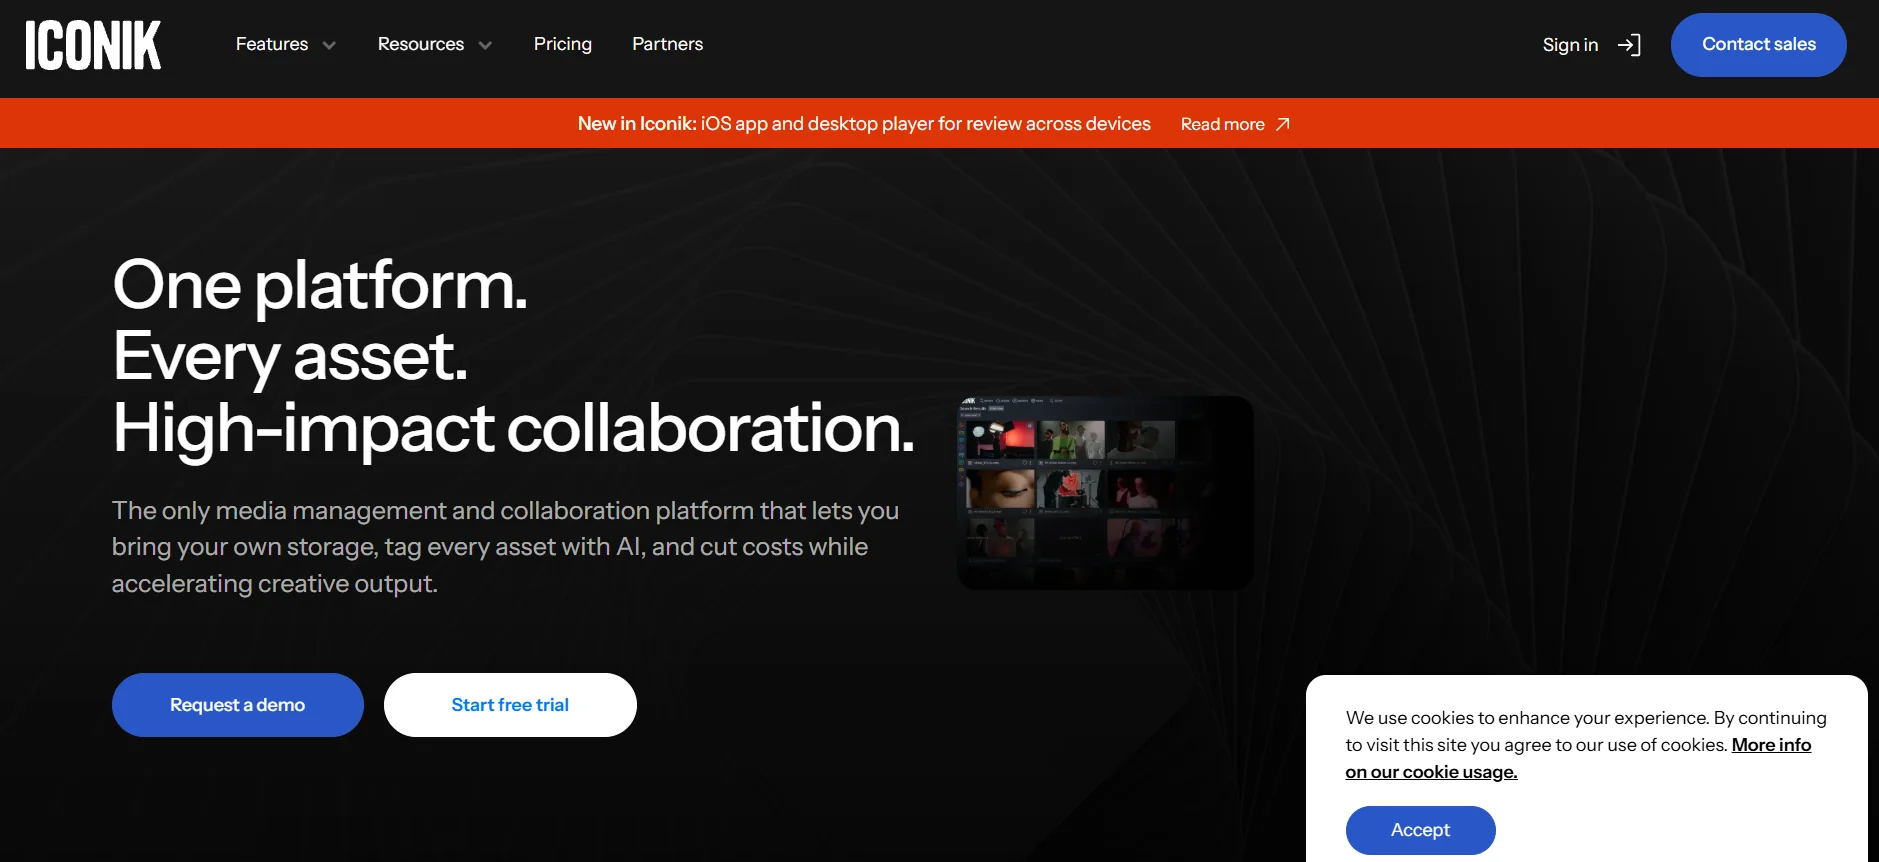Select the red studio light thumbnail
The width and height of the screenshot is (1879, 862).
1000,439
